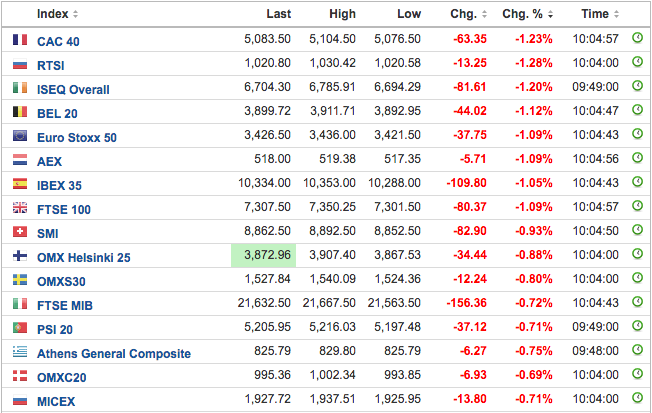This screenshot has height=413, width=652.
Task: Click the Finland flag beside OMX Helsinki 25
Action: click(19, 256)
